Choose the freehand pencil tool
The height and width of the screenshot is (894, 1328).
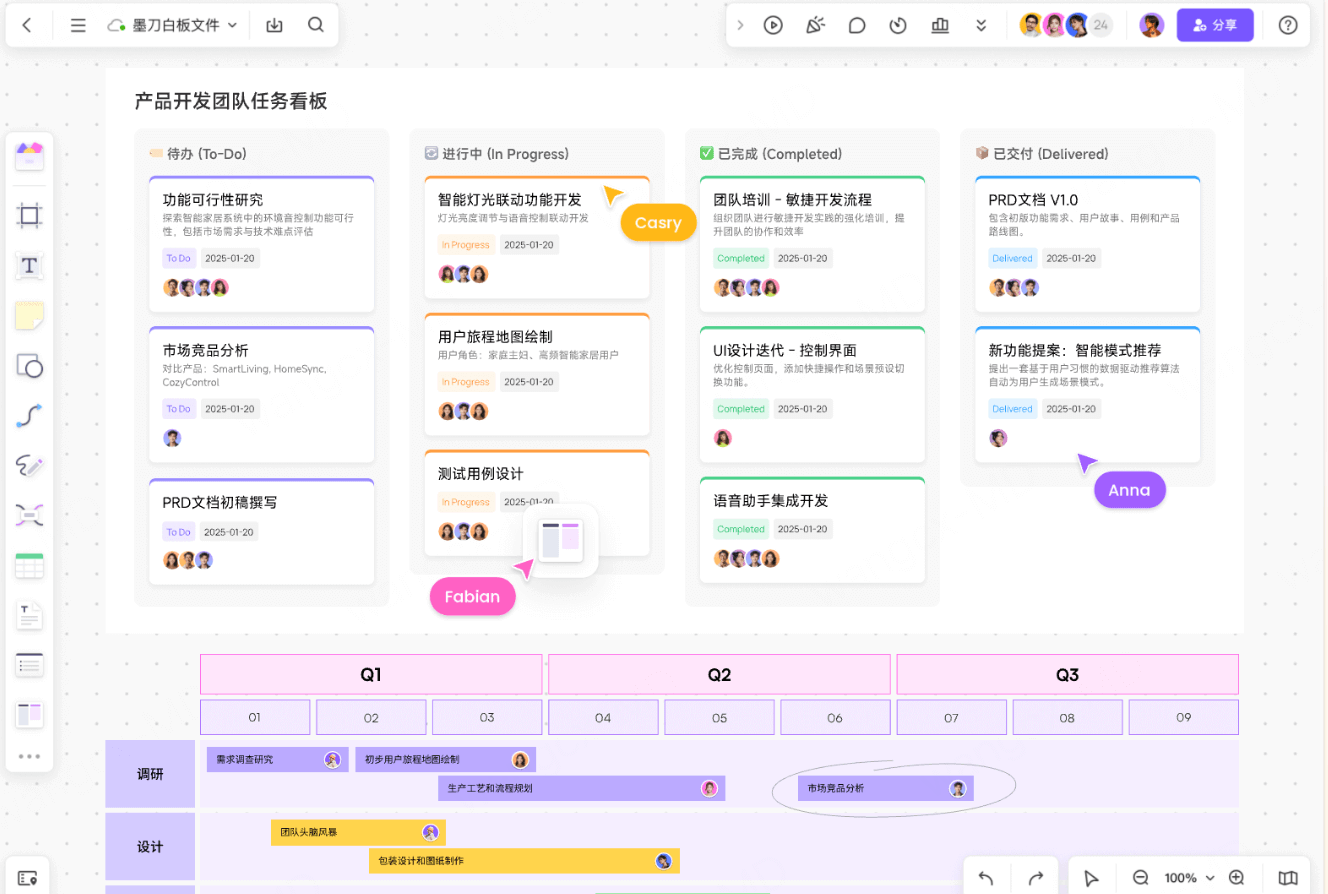[x=29, y=464]
